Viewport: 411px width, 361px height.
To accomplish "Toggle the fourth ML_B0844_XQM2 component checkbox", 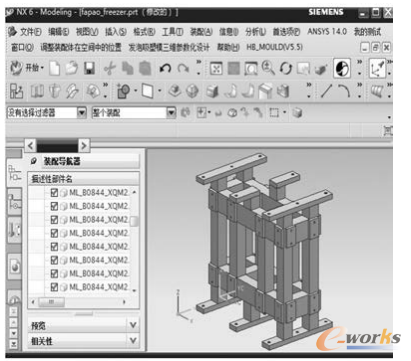I will (x=54, y=233).
